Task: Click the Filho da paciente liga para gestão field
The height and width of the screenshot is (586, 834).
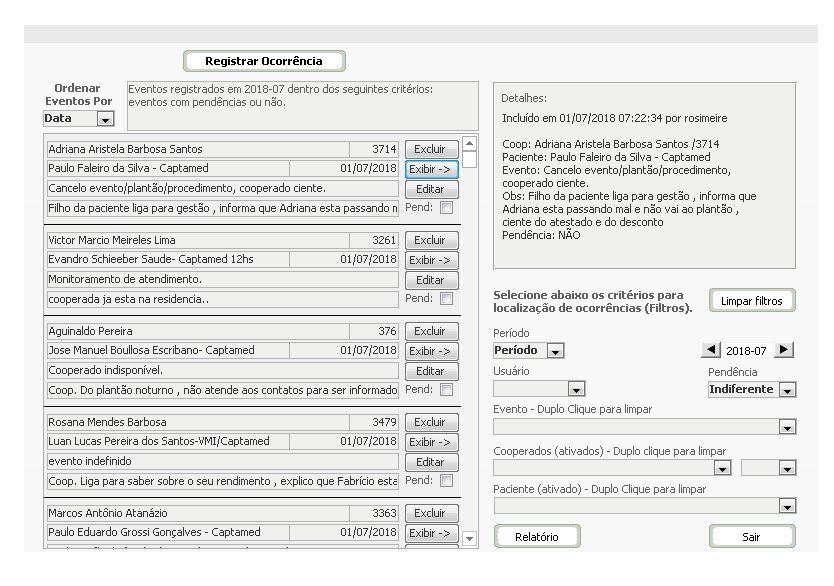Action: coord(222,208)
